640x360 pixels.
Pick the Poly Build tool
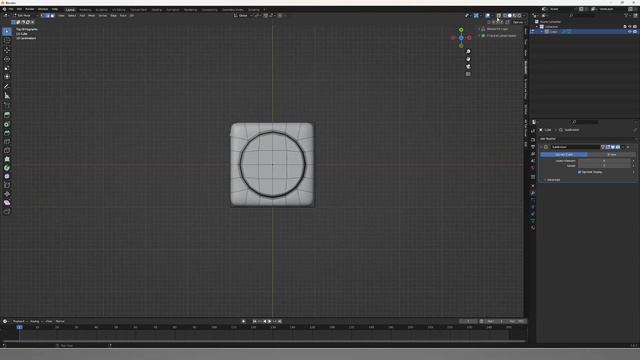[7, 159]
